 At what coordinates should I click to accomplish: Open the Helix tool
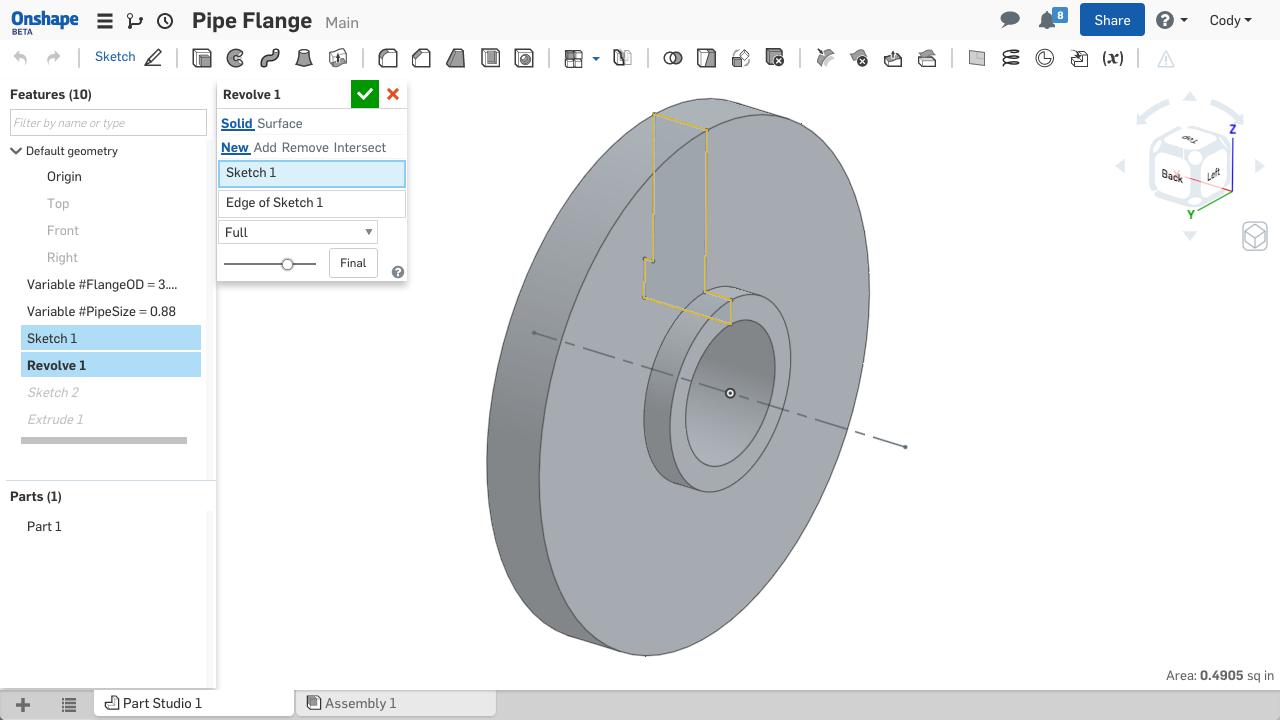[1011, 57]
